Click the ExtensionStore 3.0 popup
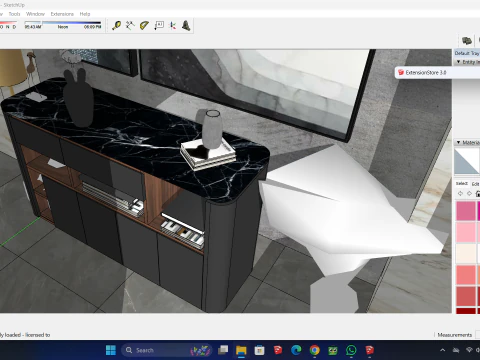 [x=437, y=72]
